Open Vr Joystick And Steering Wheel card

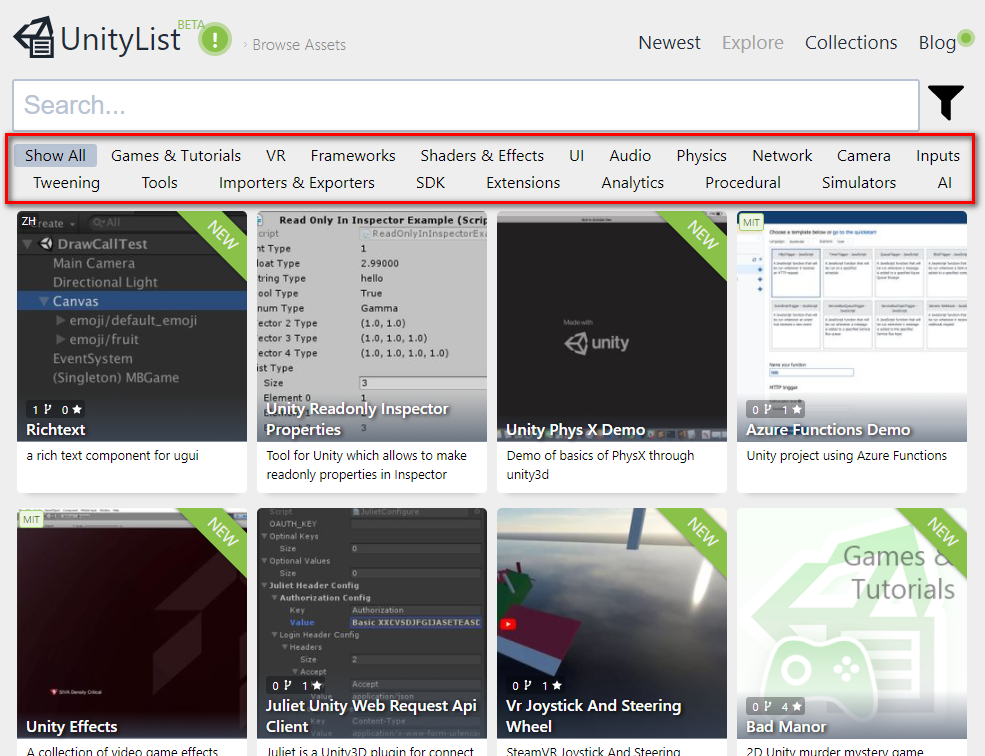click(x=612, y=623)
